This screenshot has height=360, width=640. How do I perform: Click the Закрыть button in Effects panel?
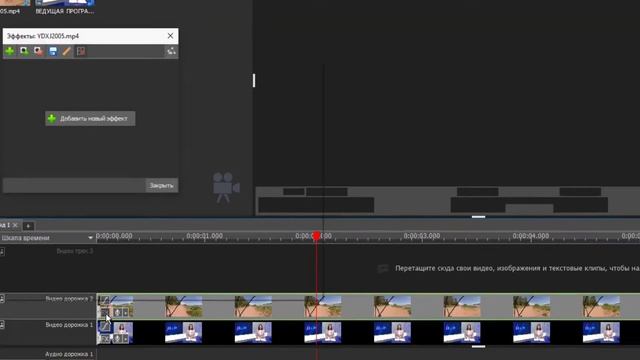[162, 185]
